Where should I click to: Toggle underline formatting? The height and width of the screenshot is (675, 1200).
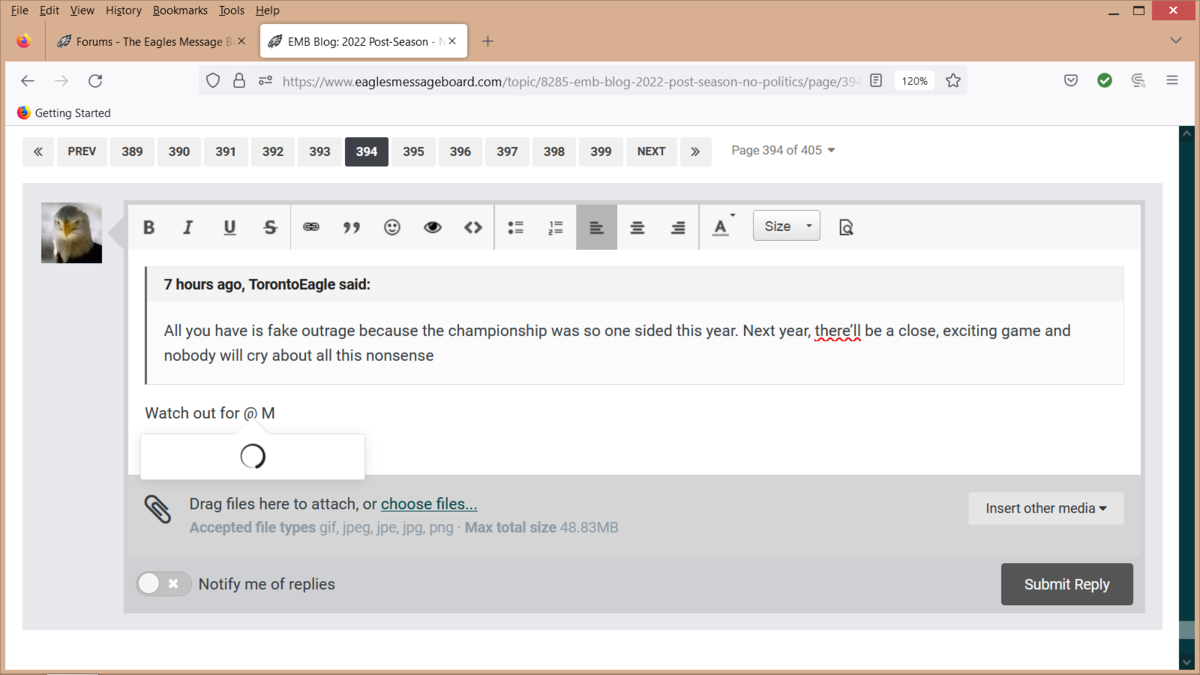pyautogui.click(x=229, y=227)
